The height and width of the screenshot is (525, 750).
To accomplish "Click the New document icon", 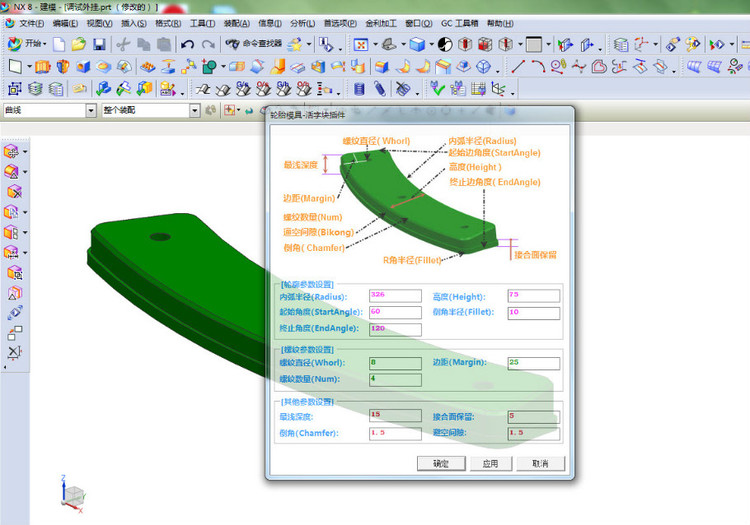I will coord(60,44).
